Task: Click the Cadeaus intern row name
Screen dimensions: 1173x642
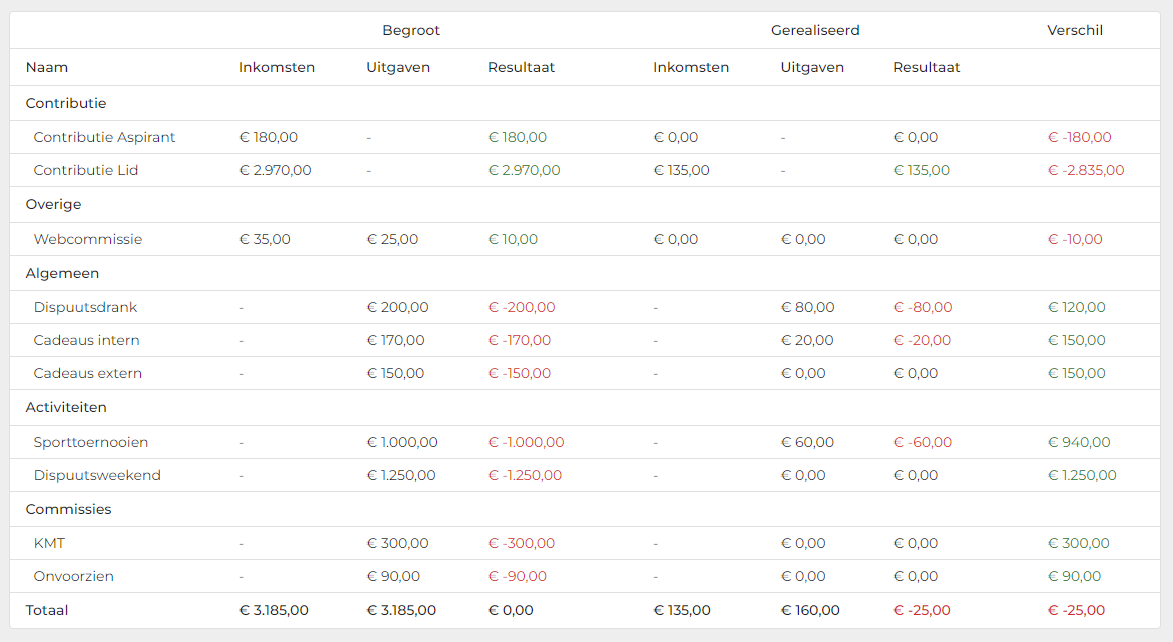Action: (86, 340)
